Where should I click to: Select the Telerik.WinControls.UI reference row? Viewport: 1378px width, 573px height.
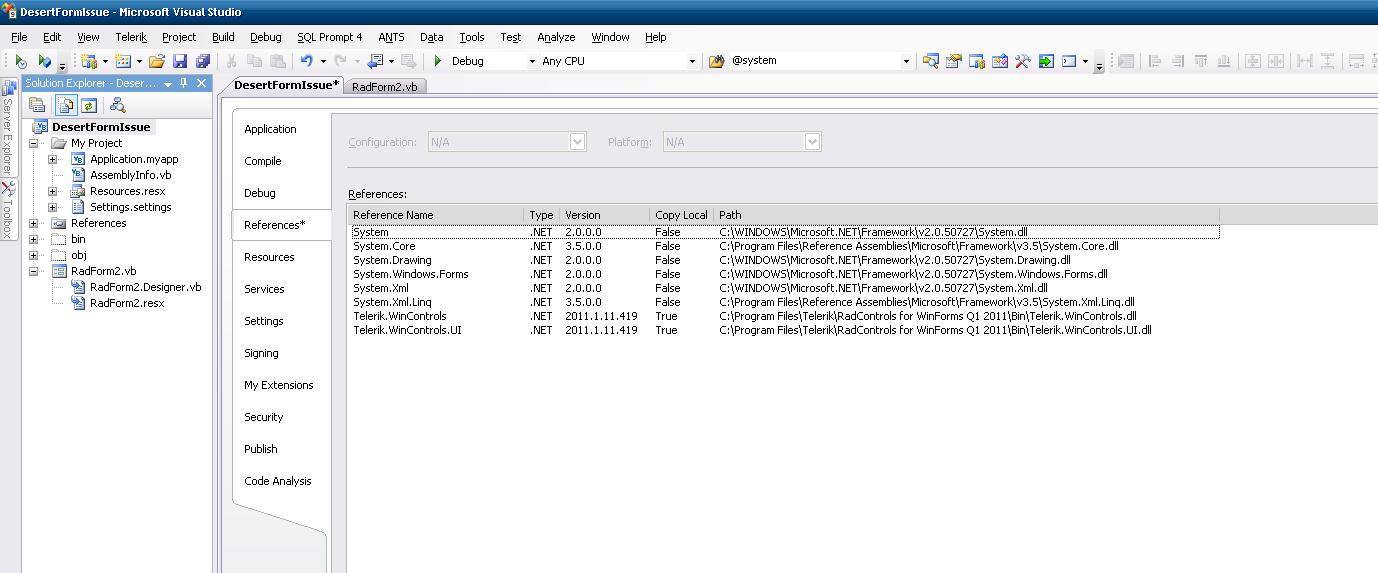784,330
